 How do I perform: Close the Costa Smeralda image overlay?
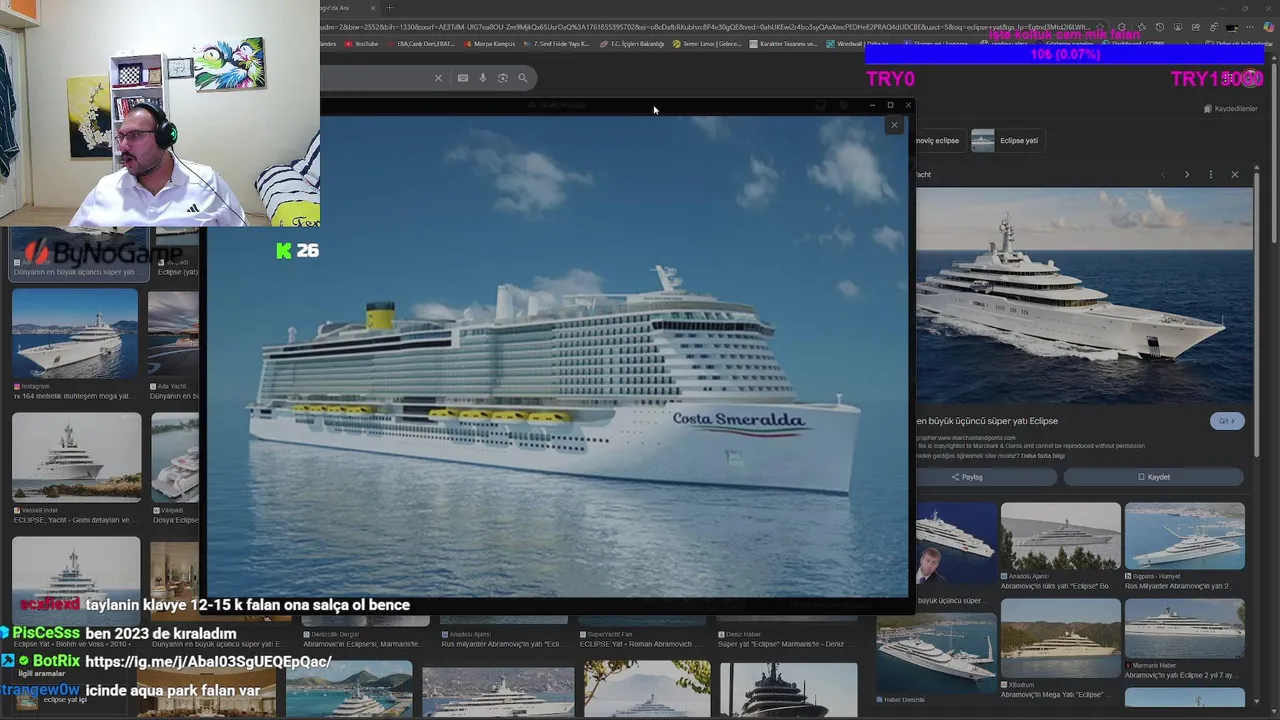tap(894, 125)
